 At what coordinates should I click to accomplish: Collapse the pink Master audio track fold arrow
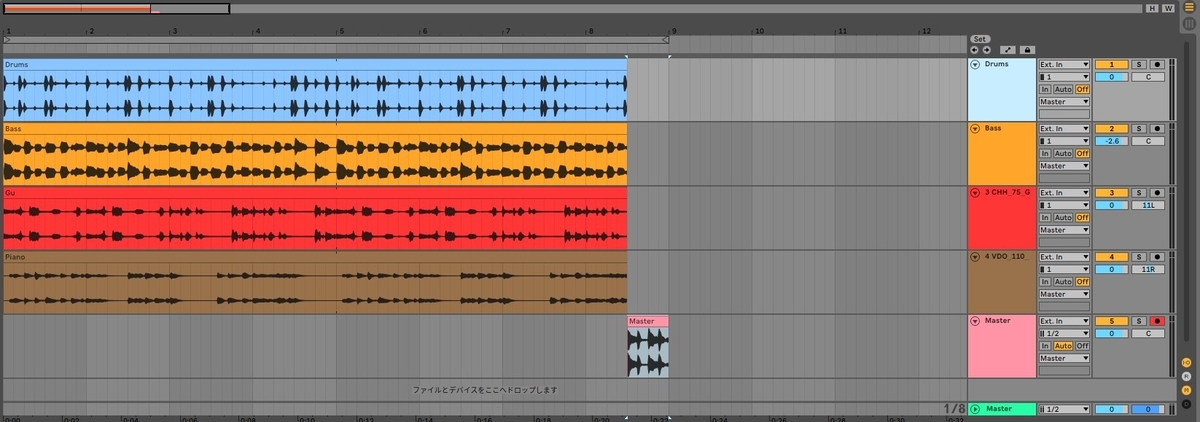975,321
